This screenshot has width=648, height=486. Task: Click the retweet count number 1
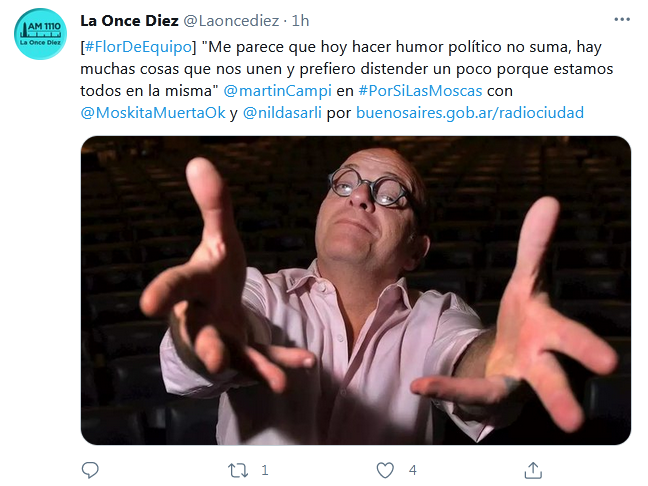click(265, 470)
